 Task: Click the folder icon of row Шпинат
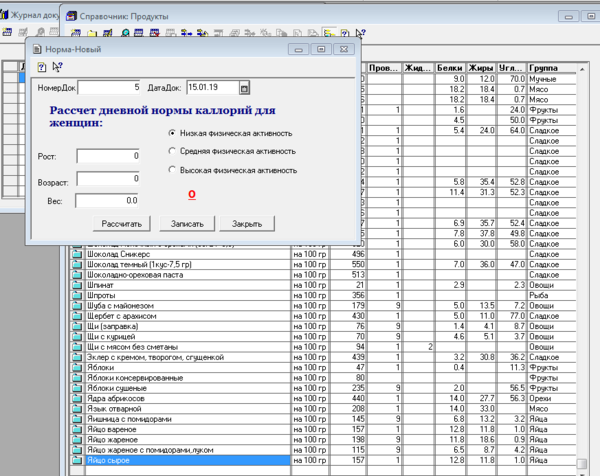(x=77, y=285)
